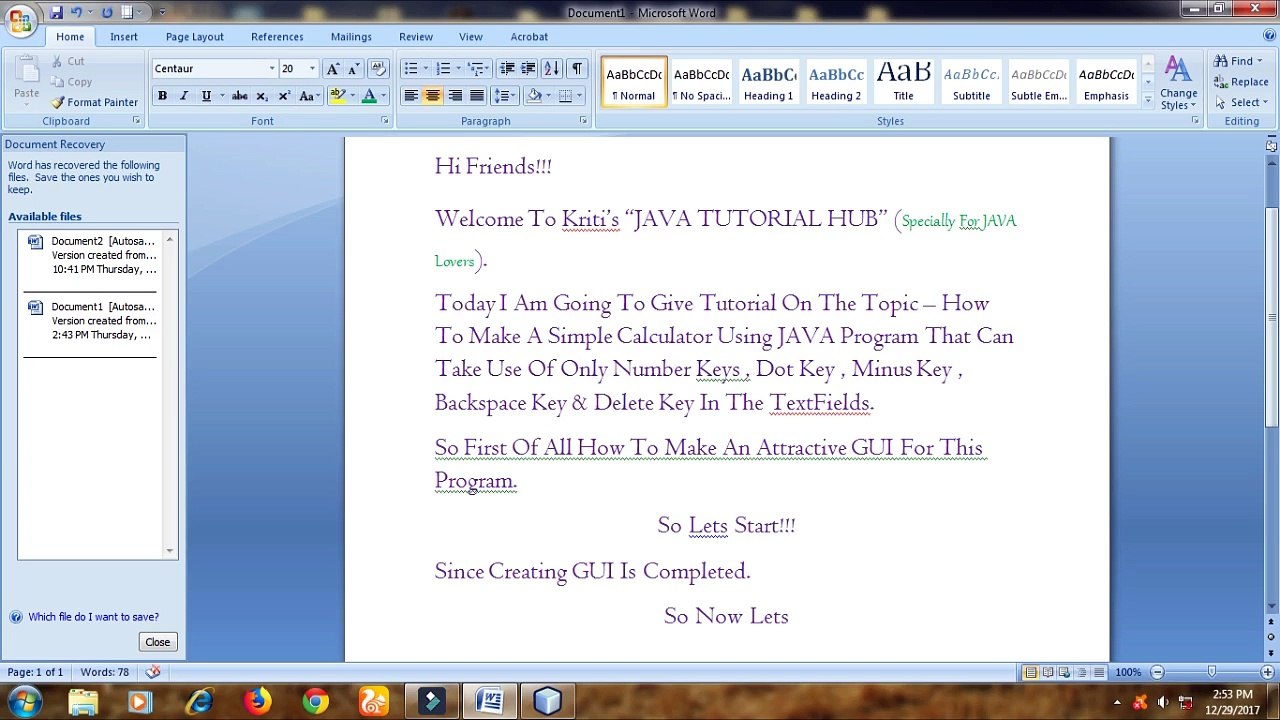This screenshot has width=1280, height=720.
Task: Open the Change Case dropdown
Action: [x=309, y=96]
